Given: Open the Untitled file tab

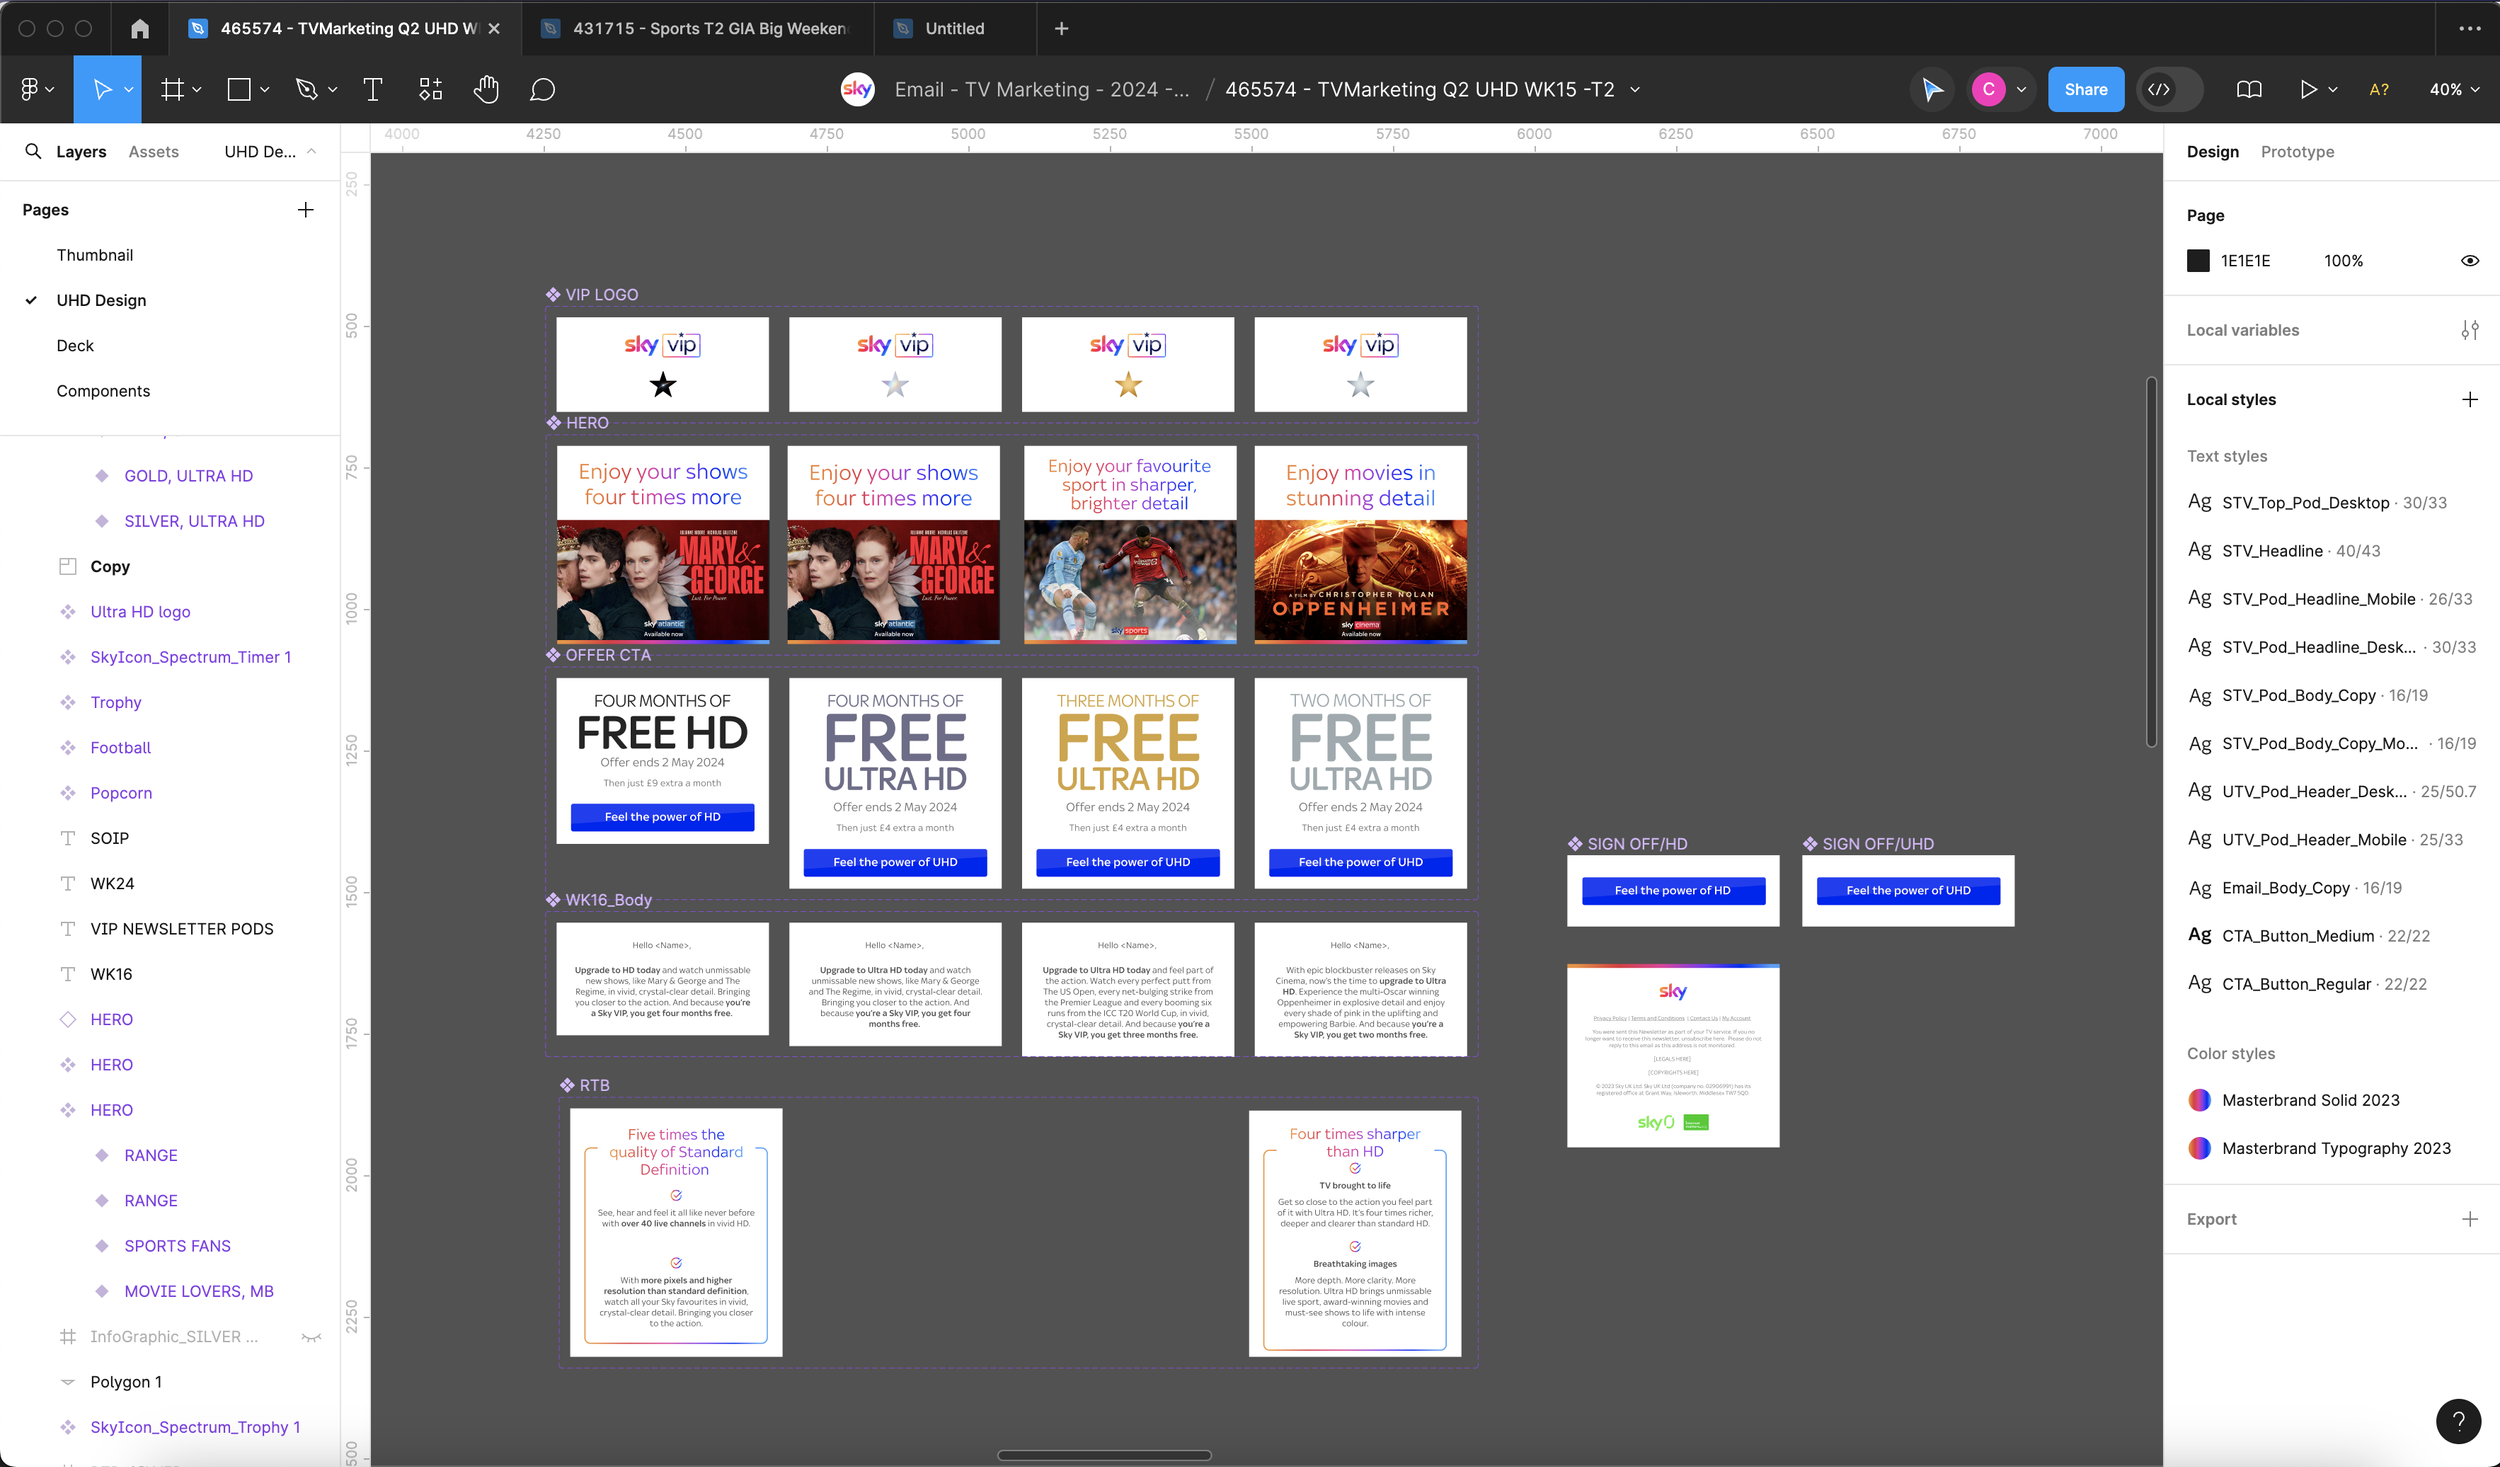Looking at the screenshot, I should (x=954, y=28).
